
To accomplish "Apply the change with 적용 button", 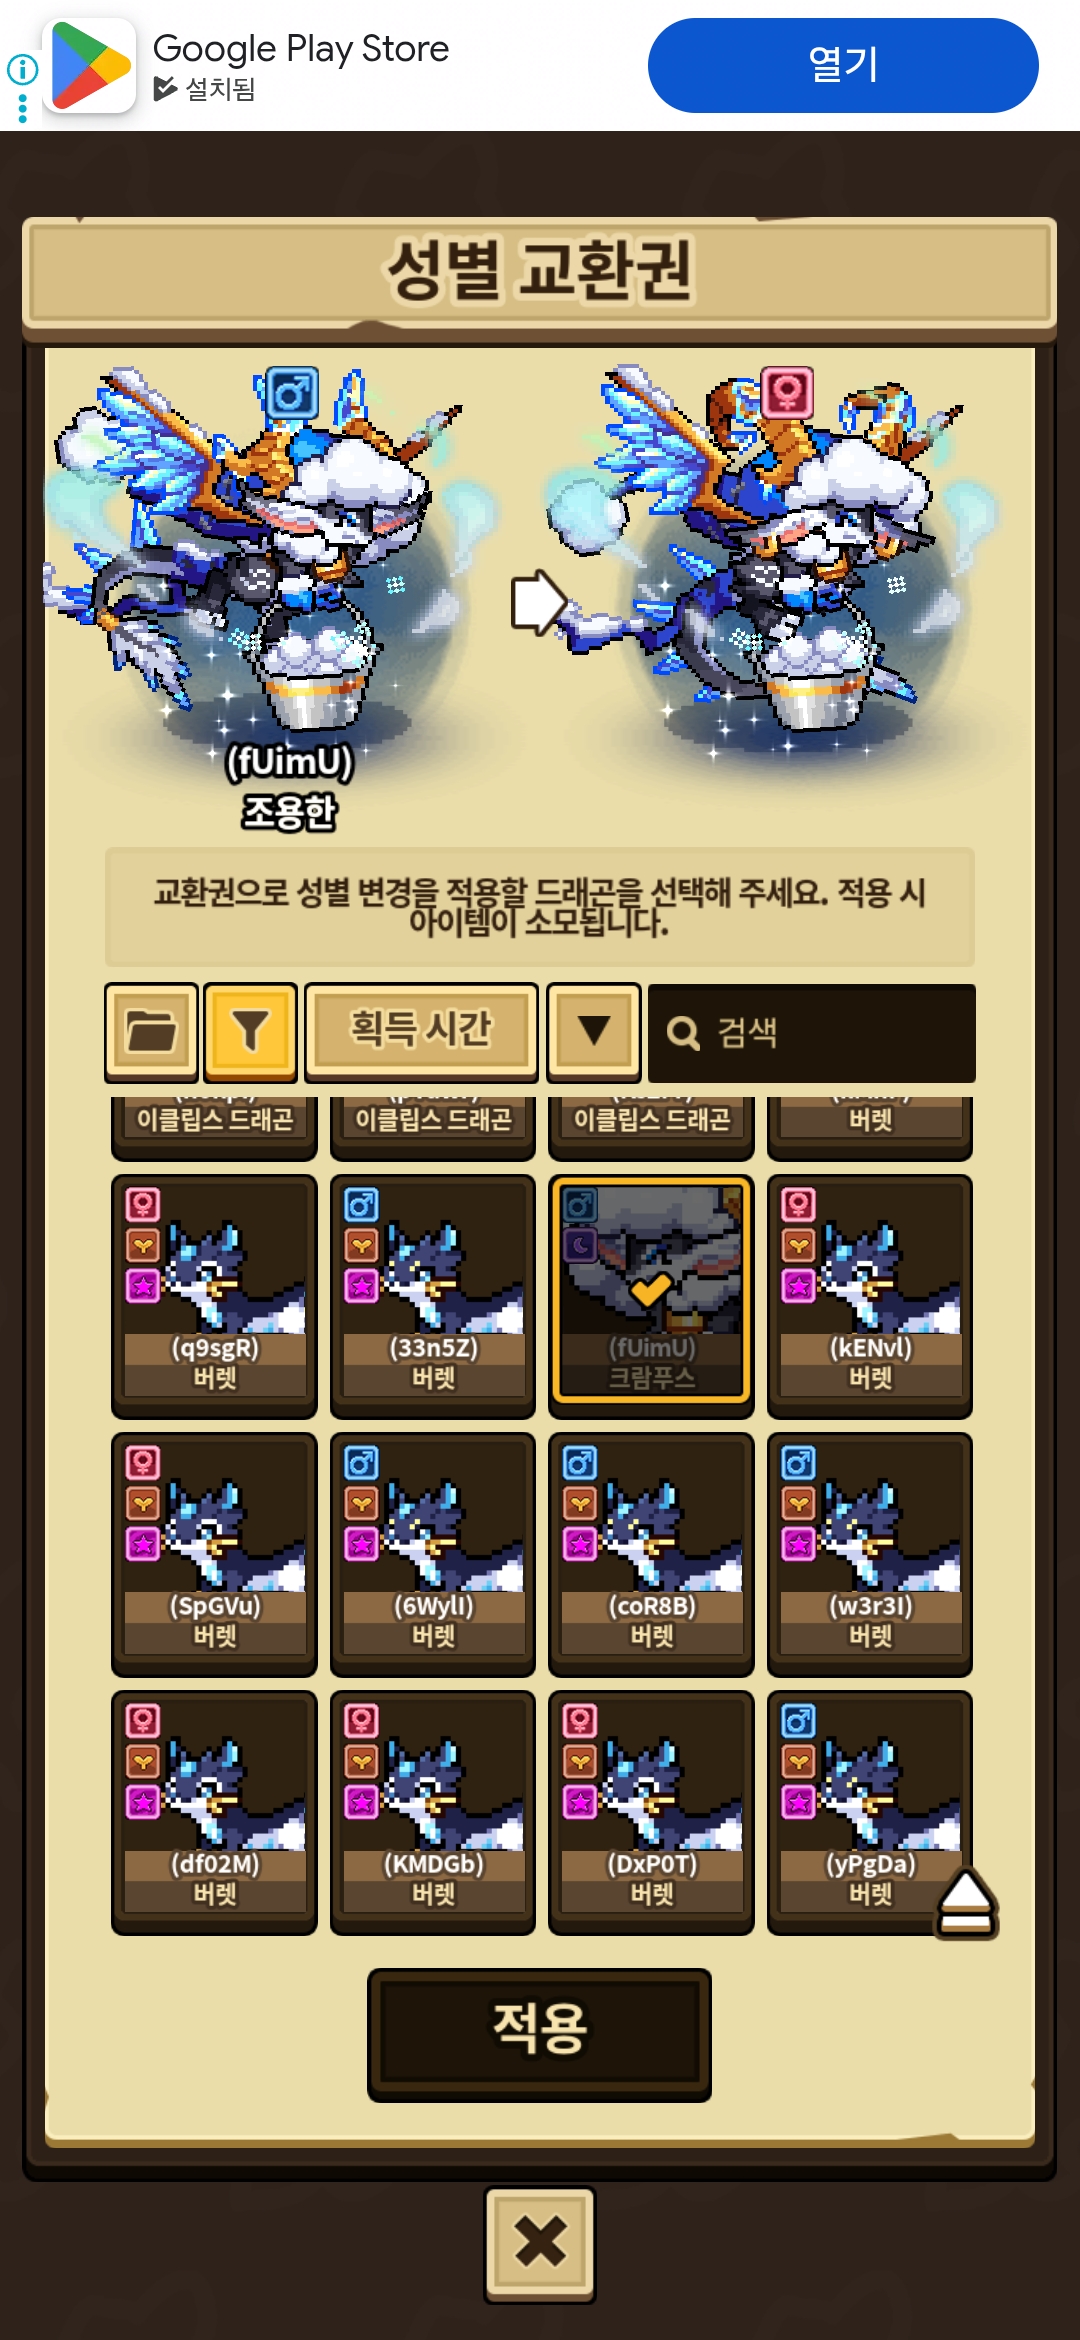I will 539,2035.
